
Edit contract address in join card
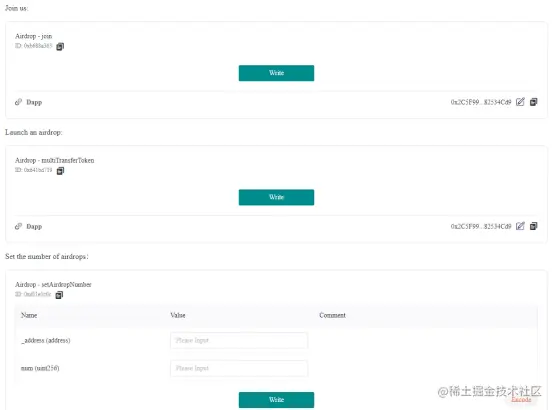pyautogui.click(x=520, y=102)
